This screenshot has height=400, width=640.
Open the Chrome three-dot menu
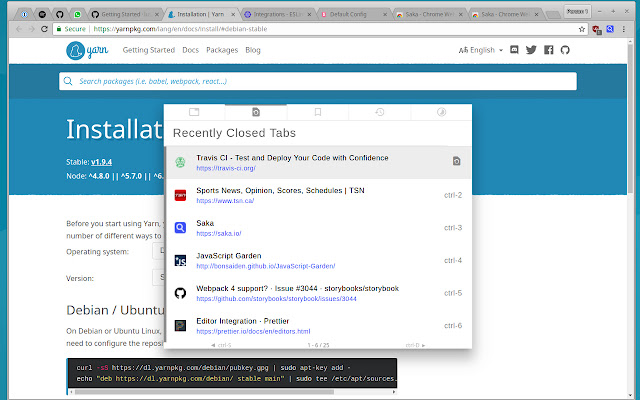[623, 29]
